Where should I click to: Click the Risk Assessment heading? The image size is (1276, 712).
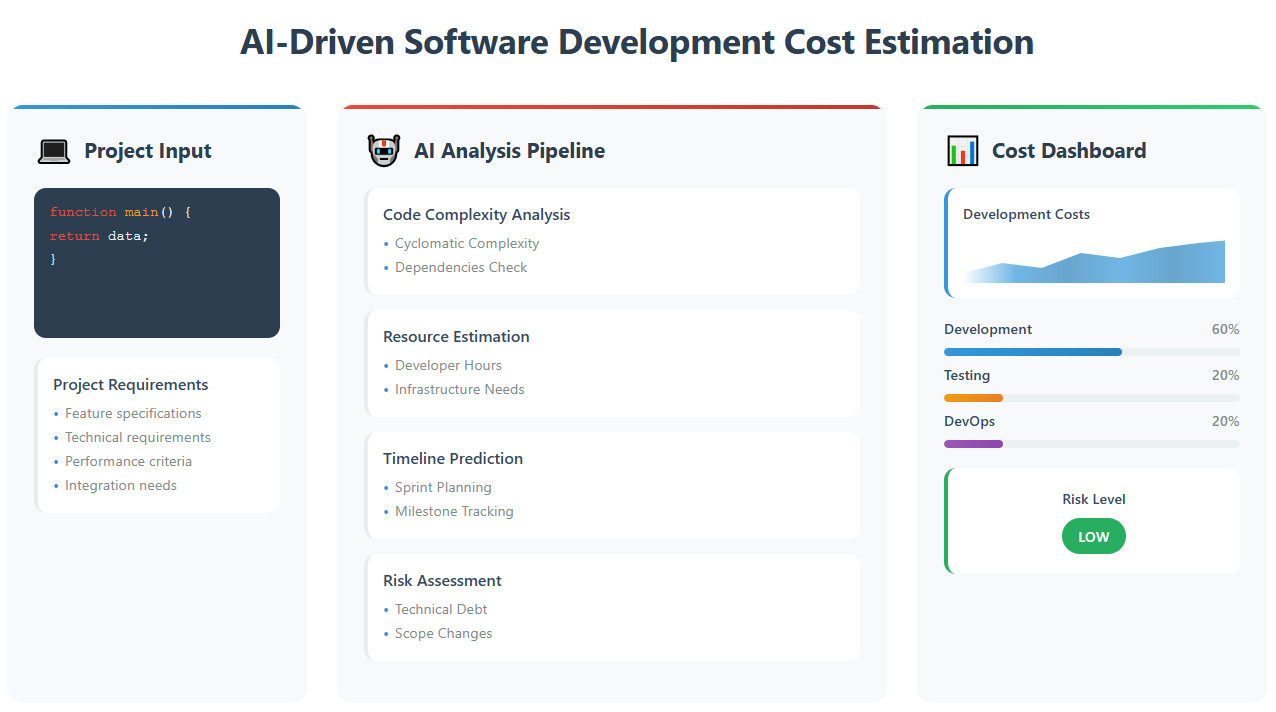coord(442,581)
